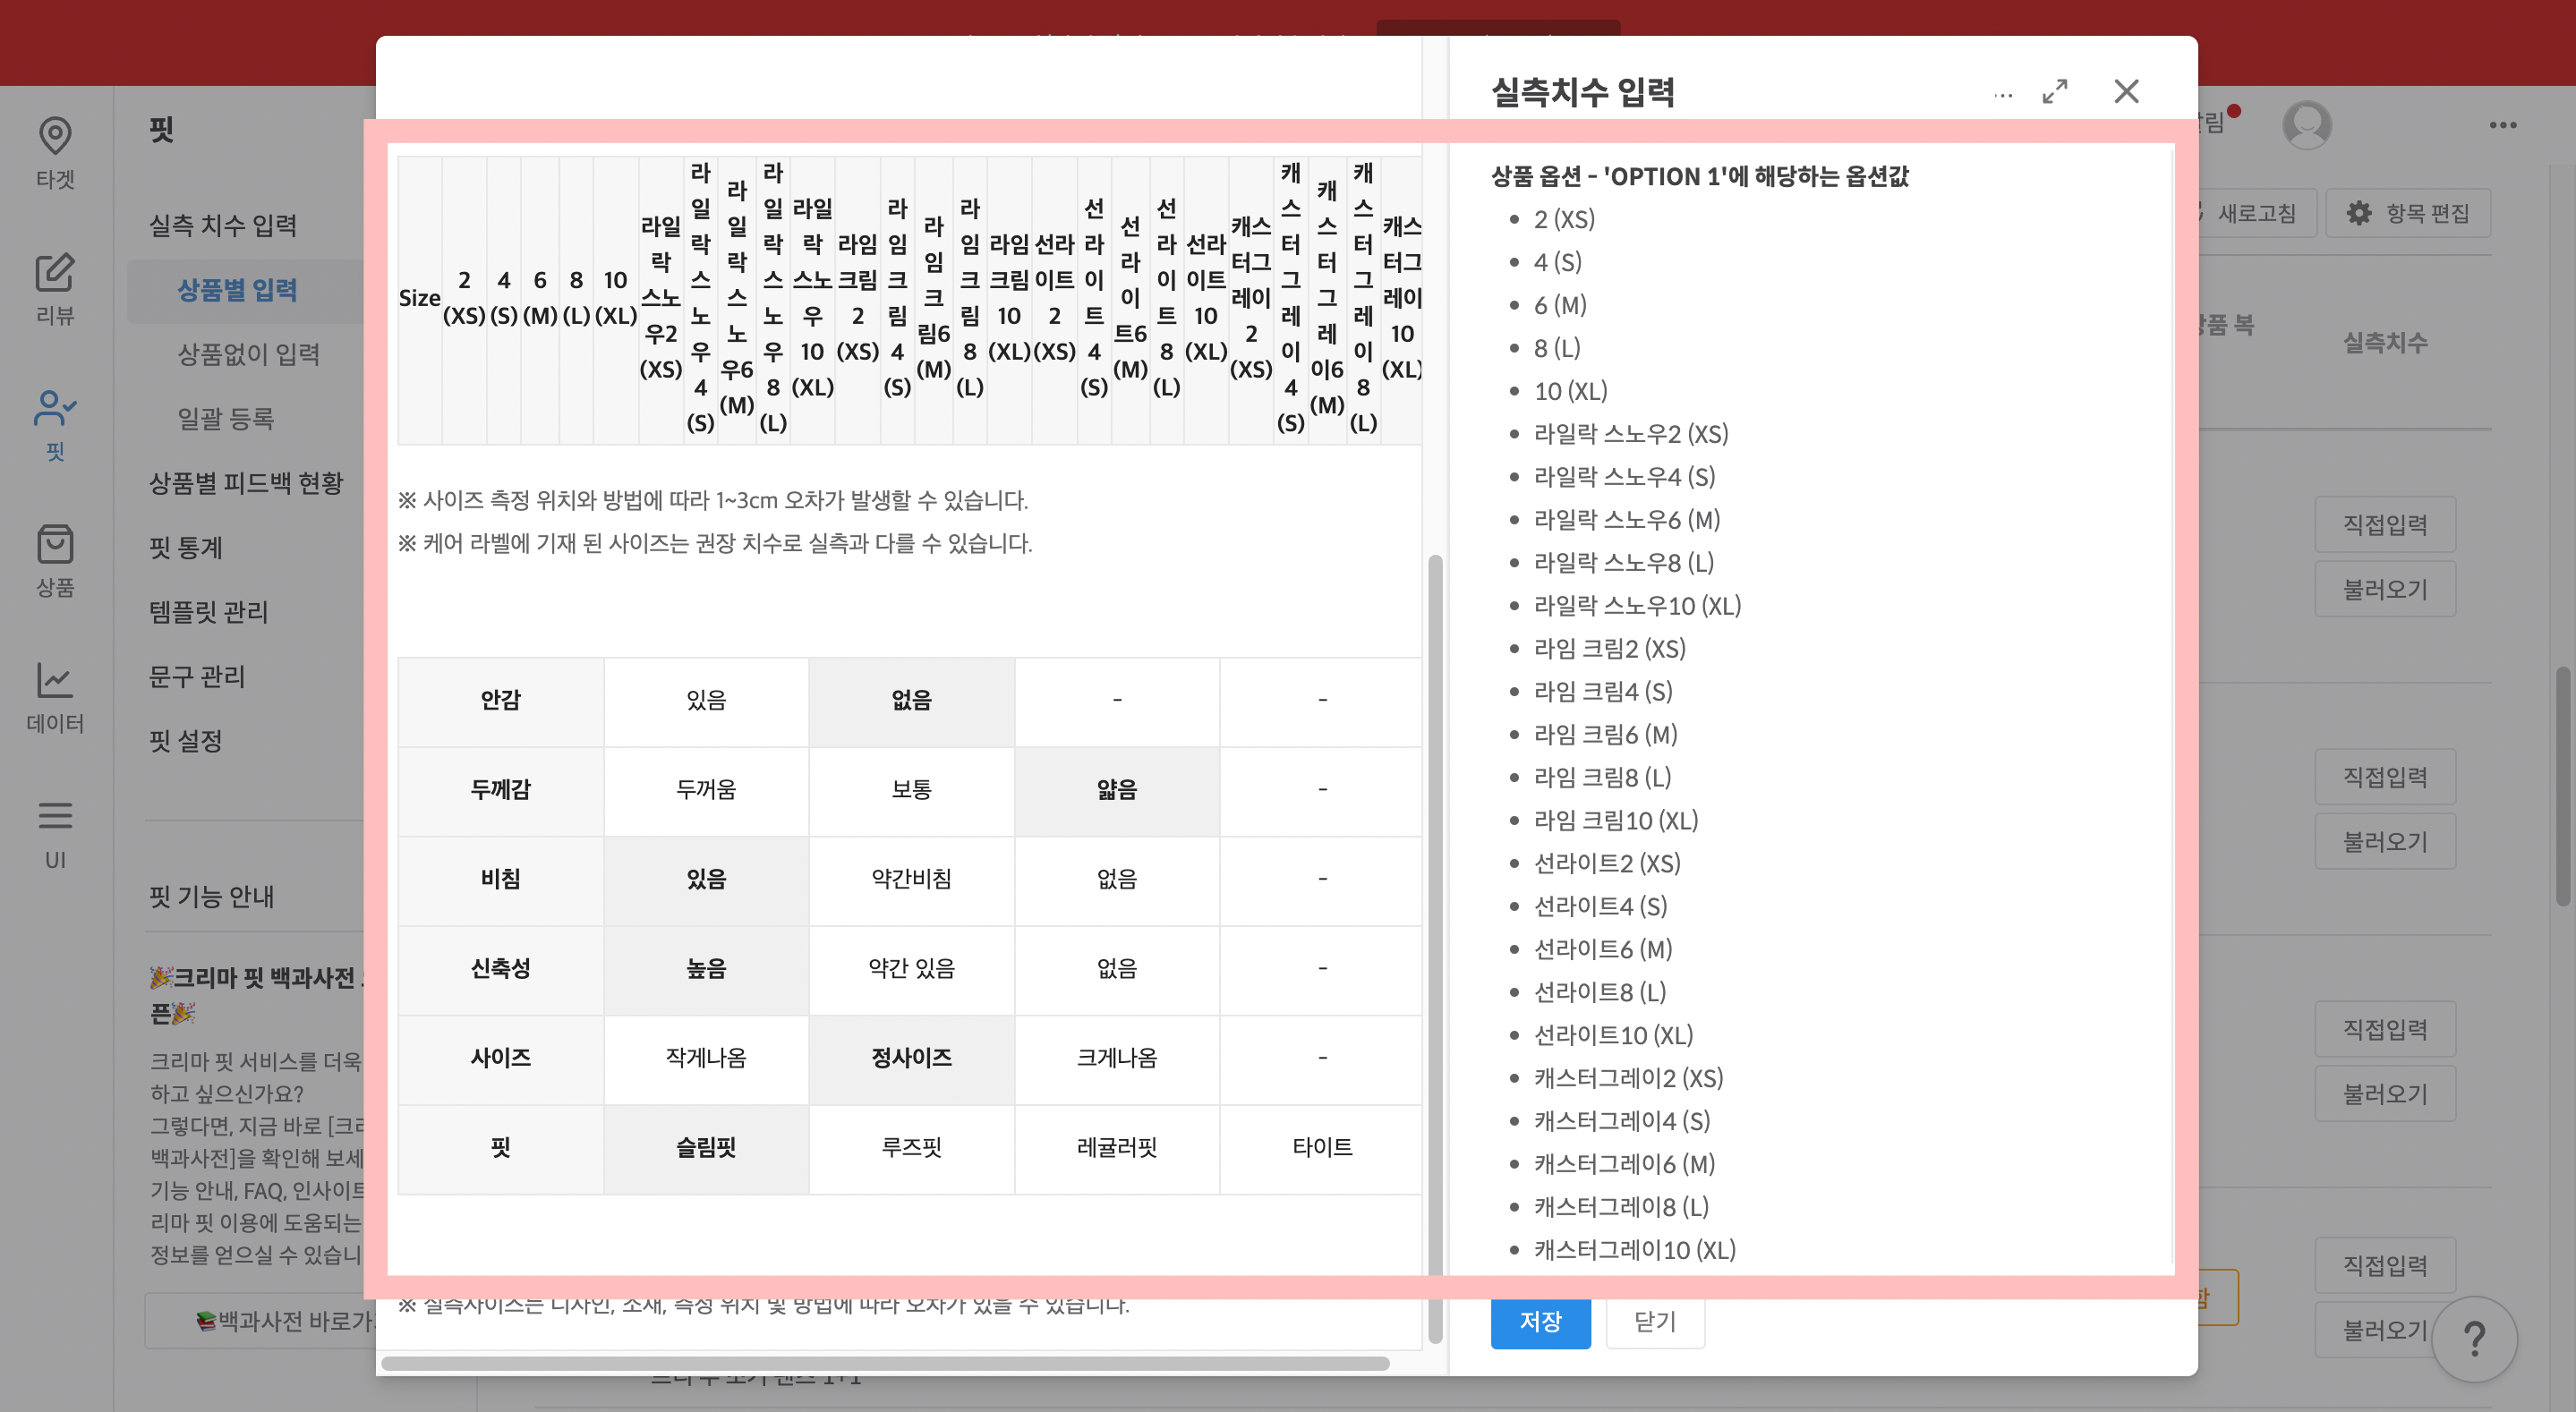Open the profile avatar in the header
2576x1412 pixels.
point(2308,124)
